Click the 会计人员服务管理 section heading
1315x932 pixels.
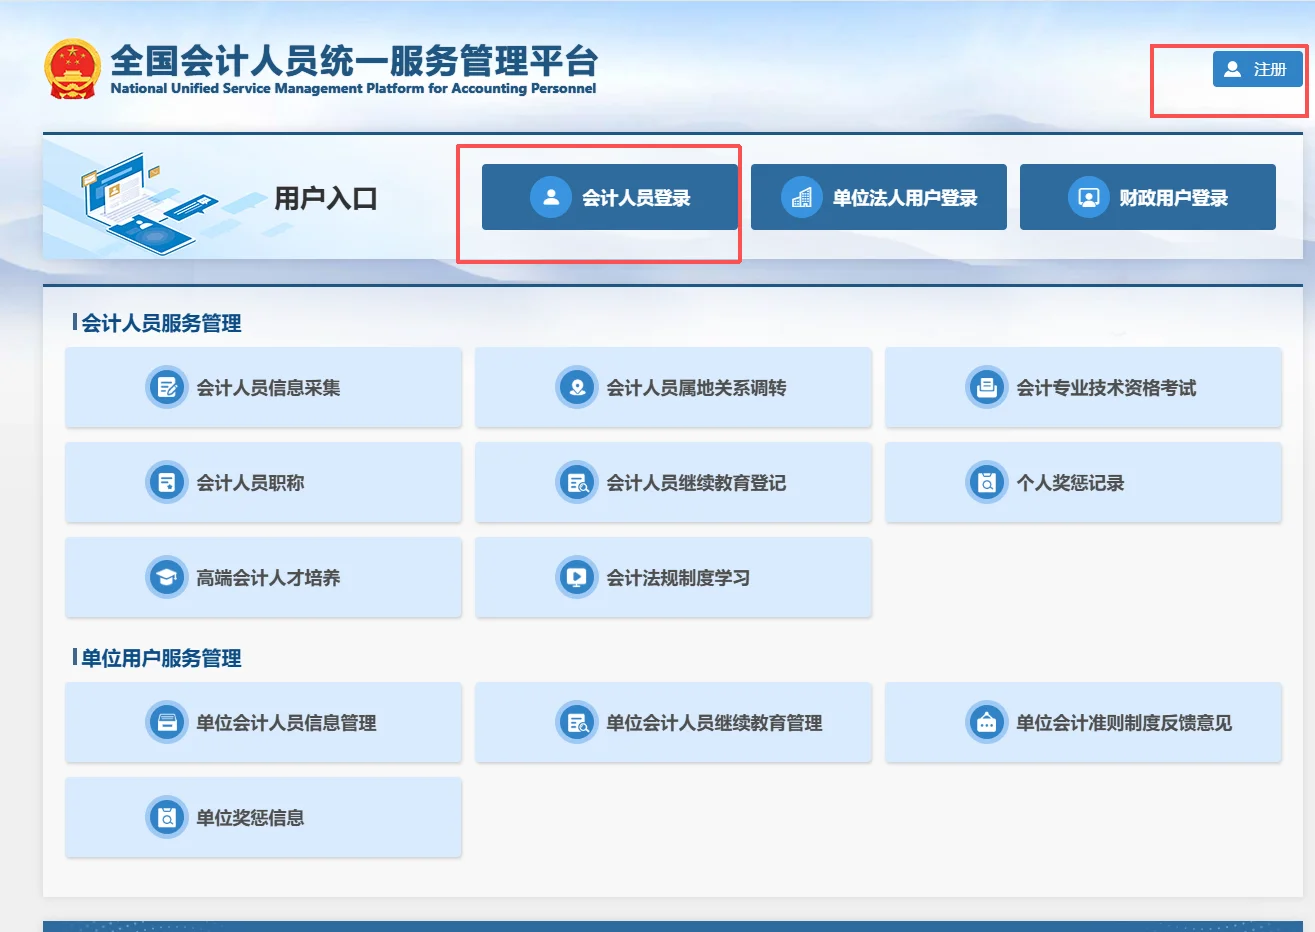click(x=161, y=323)
